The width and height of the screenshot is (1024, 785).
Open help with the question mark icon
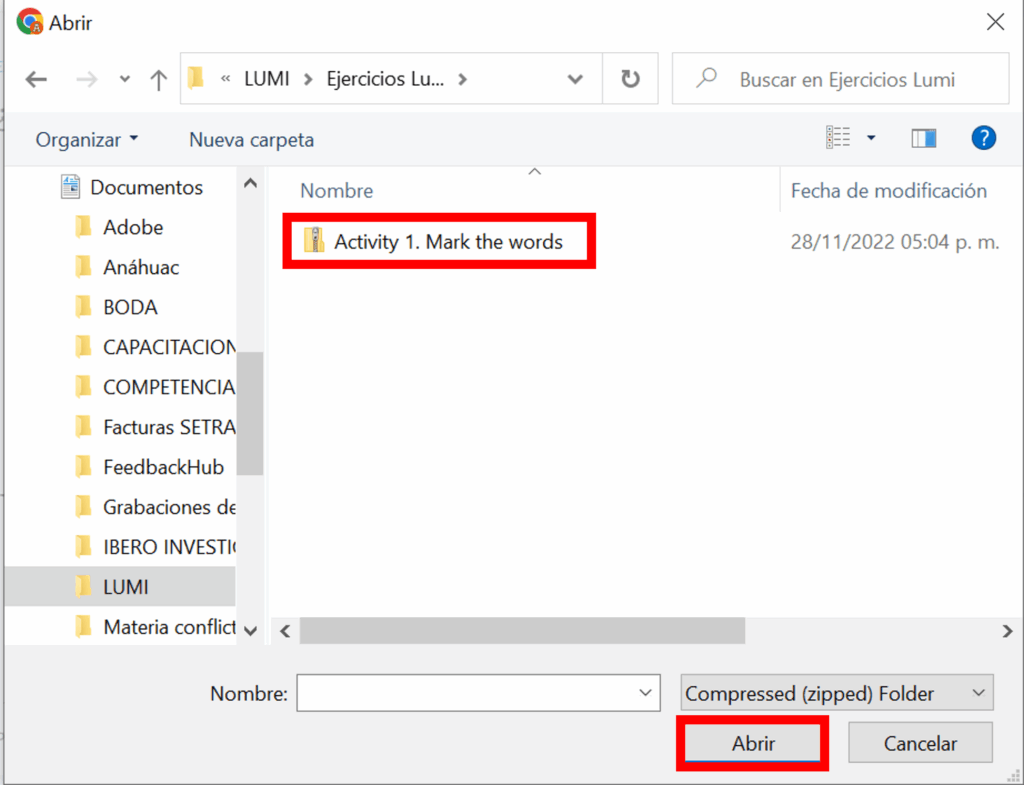tap(983, 139)
